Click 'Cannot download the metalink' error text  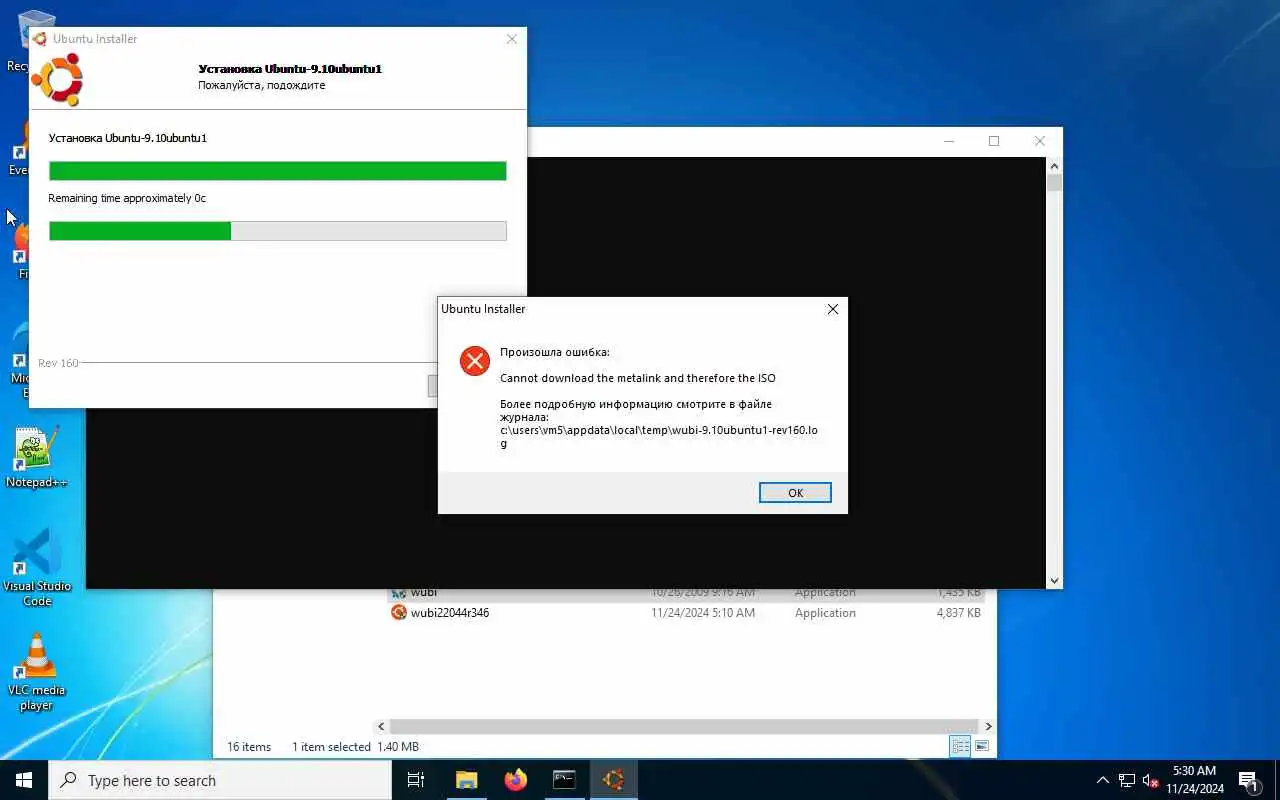click(638, 378)
